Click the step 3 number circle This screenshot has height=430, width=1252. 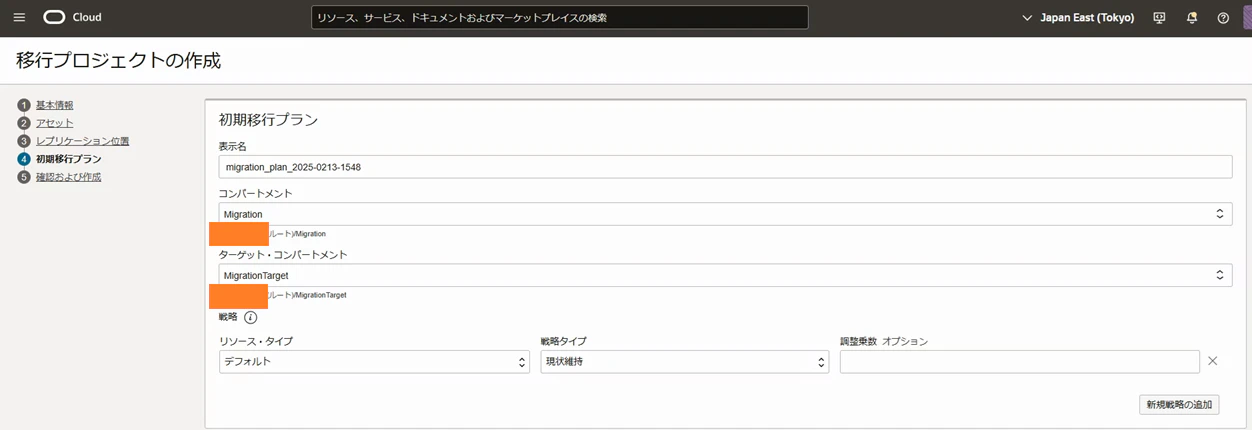coord(23,141)
